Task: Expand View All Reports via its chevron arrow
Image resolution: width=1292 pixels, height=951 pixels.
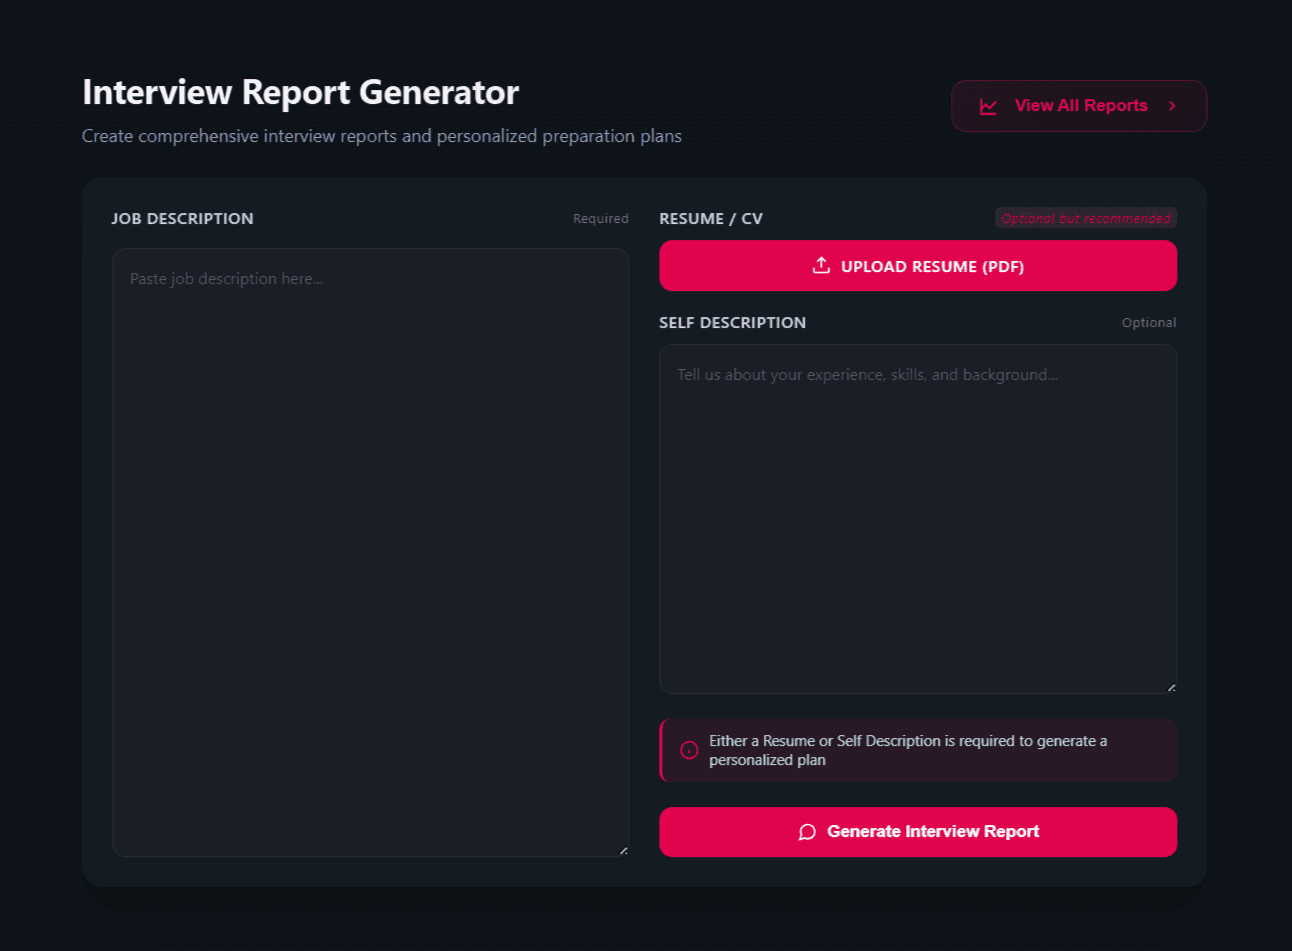Action: [1172, 105]
